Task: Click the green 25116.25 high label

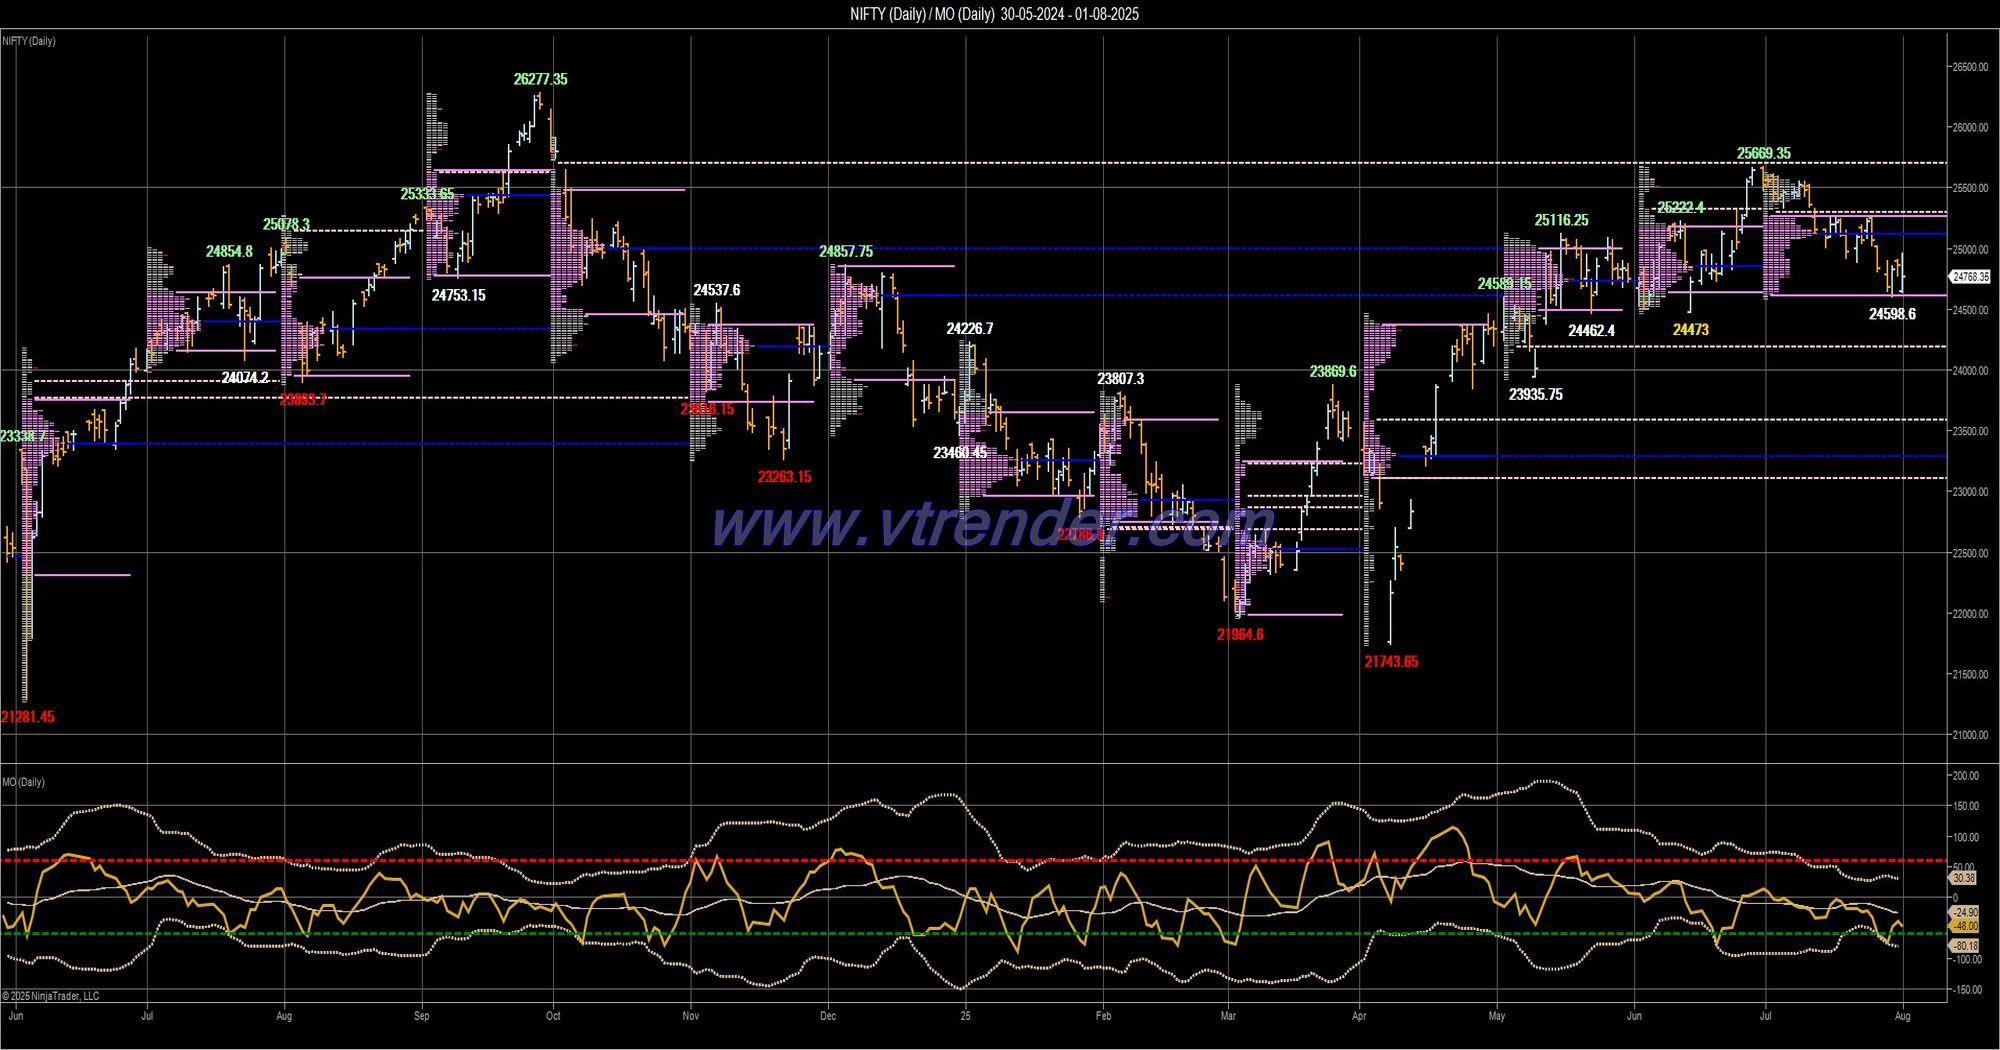Action: pyautogui.click(x=1561, y=220)
